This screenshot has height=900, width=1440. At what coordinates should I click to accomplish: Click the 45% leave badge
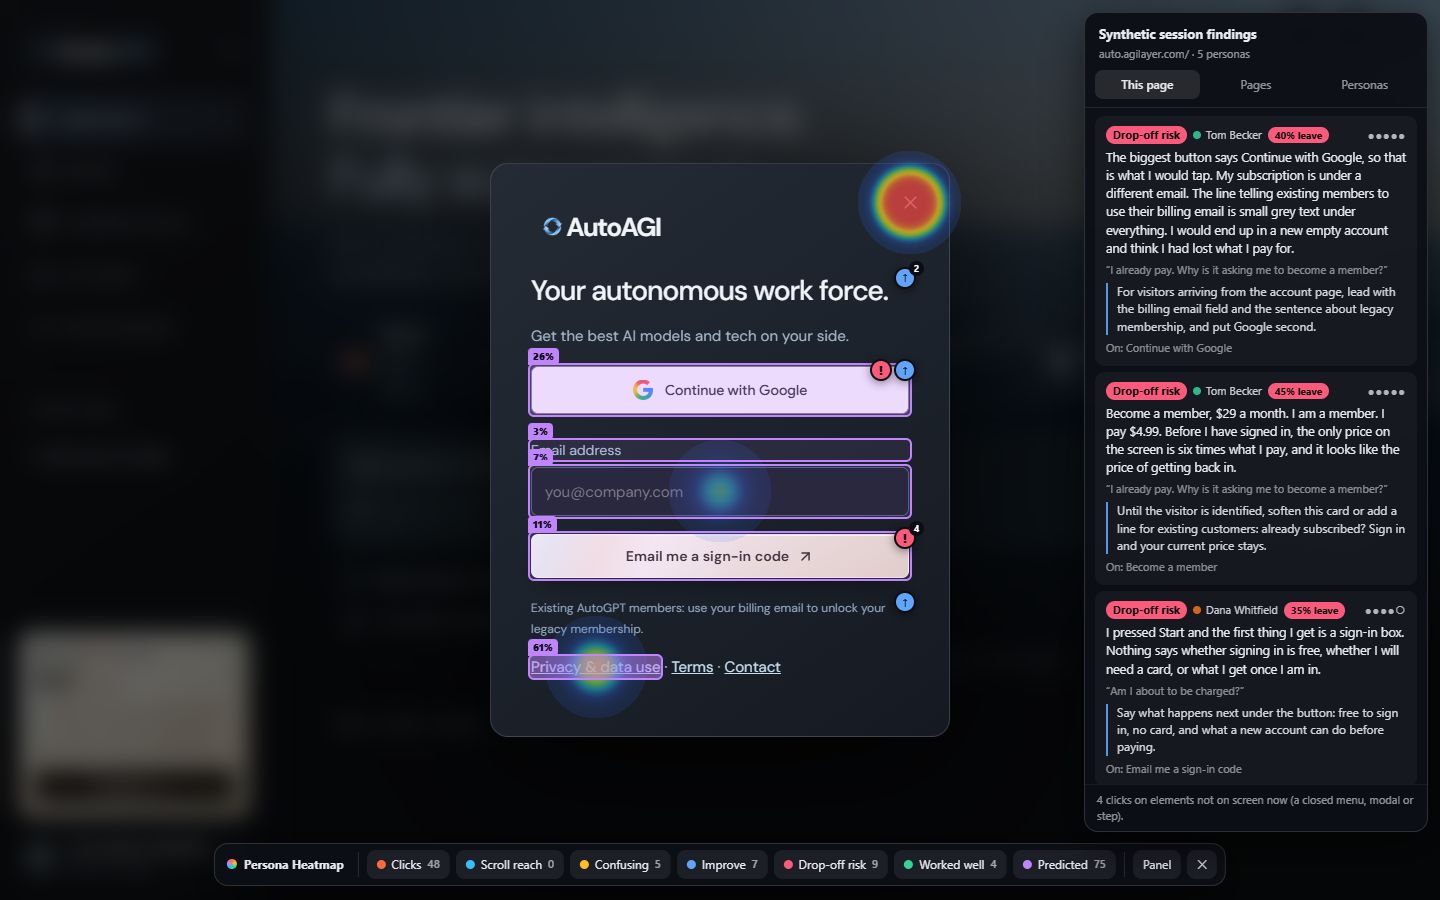[x=1298, y=391]
